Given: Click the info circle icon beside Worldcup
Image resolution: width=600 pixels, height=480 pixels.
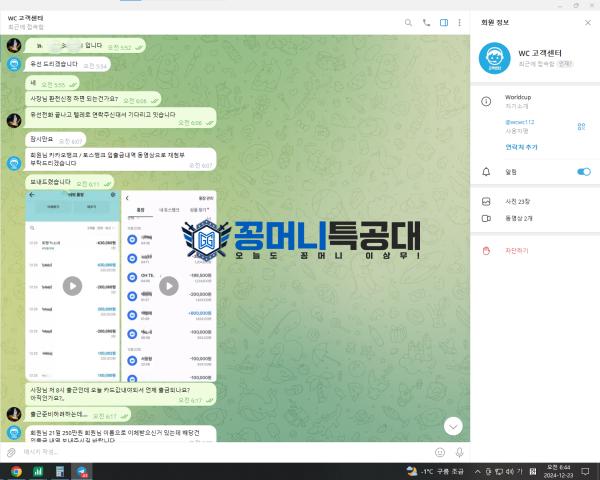Looking at the screenshot, I should [x=486, y=101].
